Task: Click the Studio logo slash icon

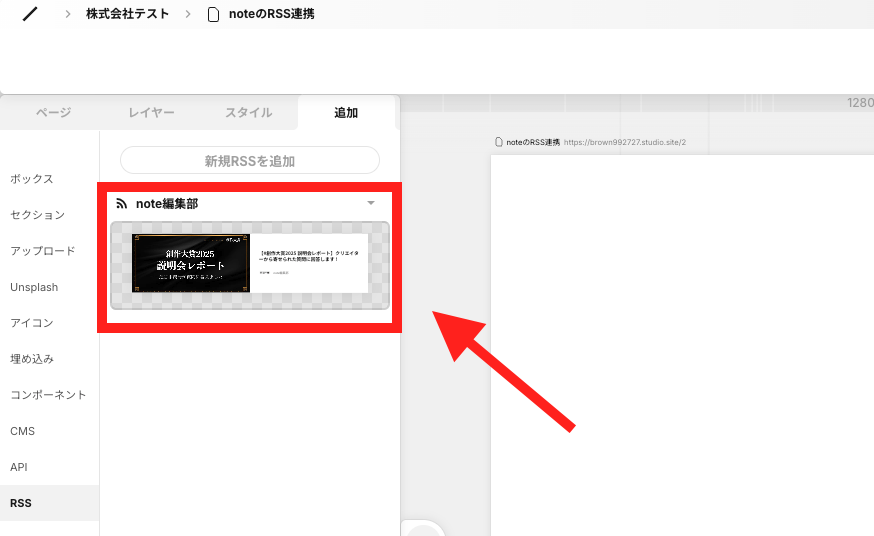Action: coord(30,14)
